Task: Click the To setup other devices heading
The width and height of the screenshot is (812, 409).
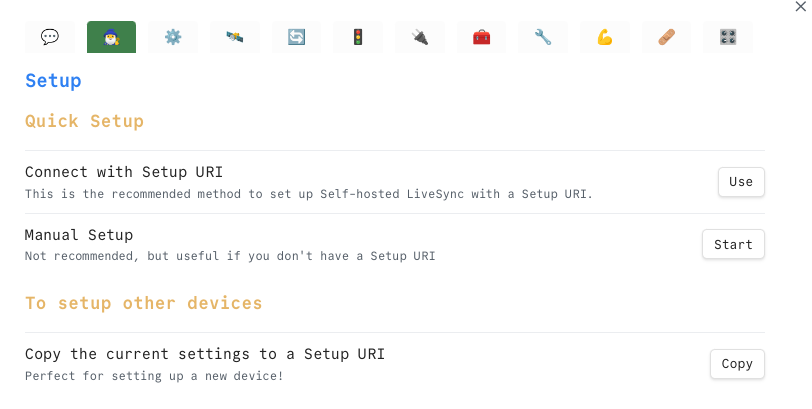Action: coord(143,303)
